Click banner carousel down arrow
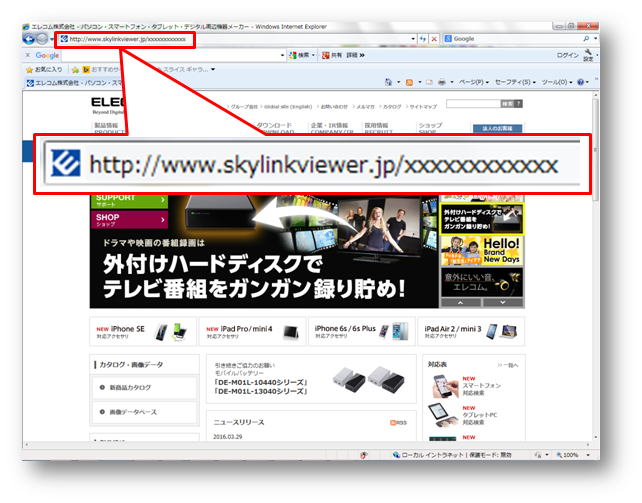The width and height of the screenshot is (642, 503). [503, 302]
